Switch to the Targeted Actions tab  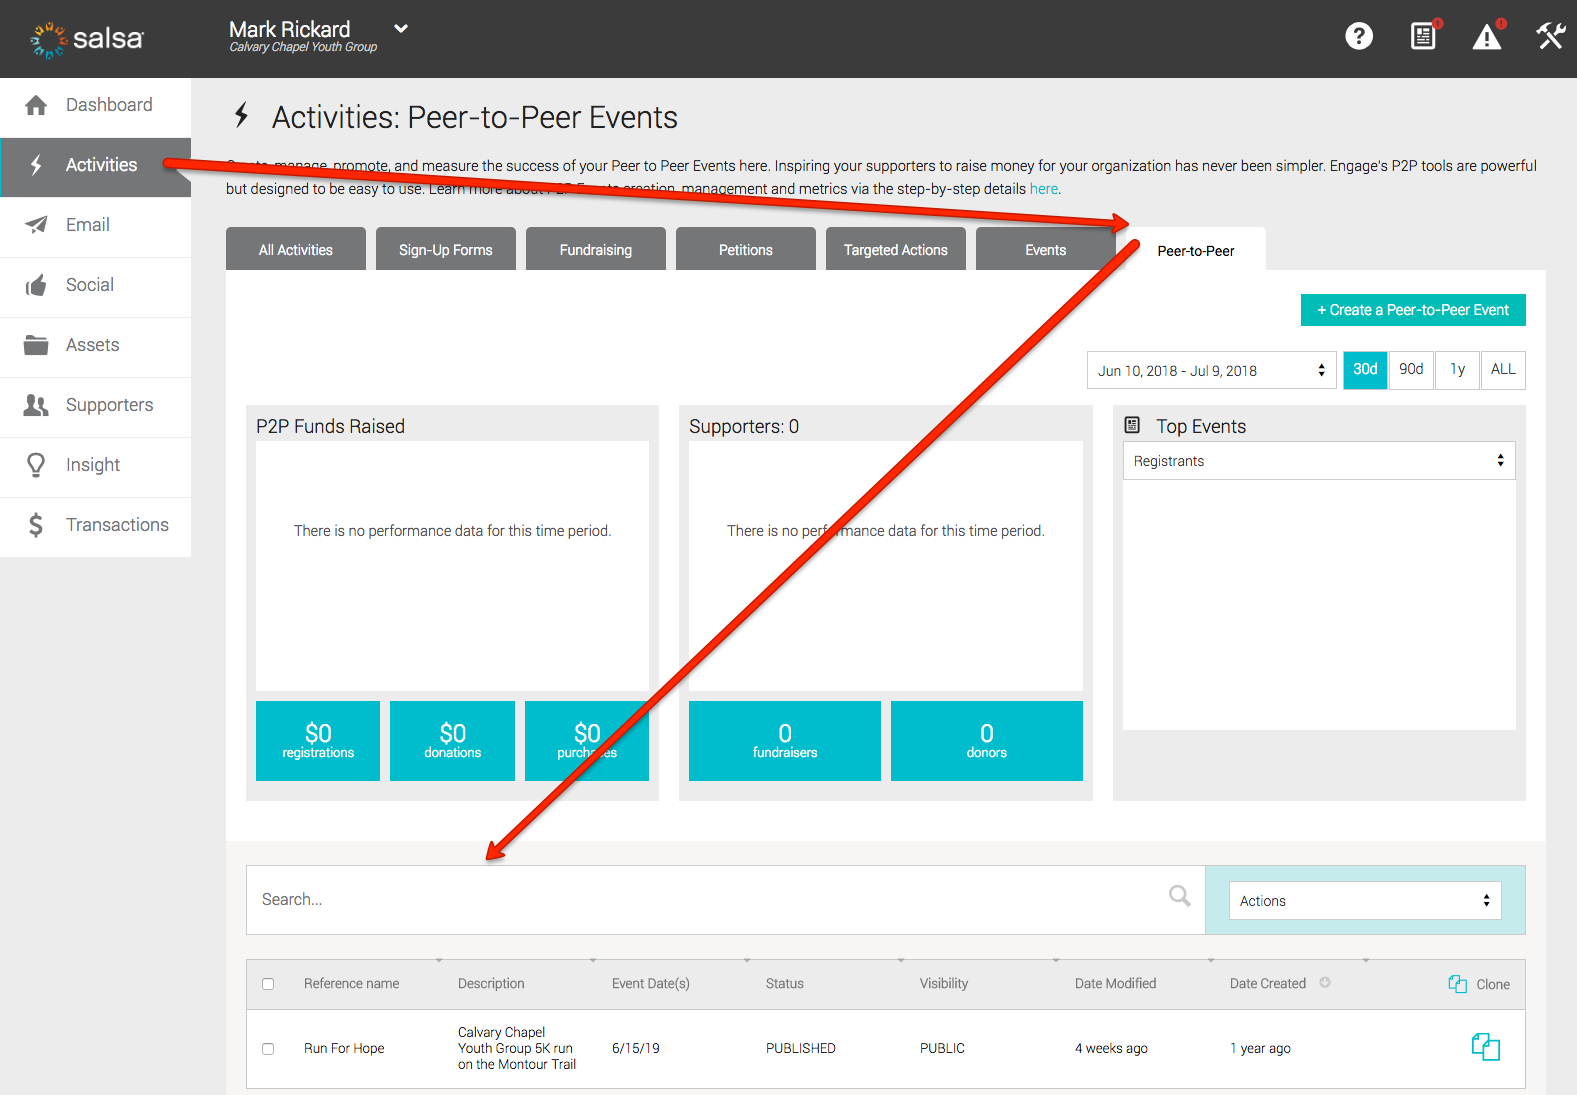[896, 249]
